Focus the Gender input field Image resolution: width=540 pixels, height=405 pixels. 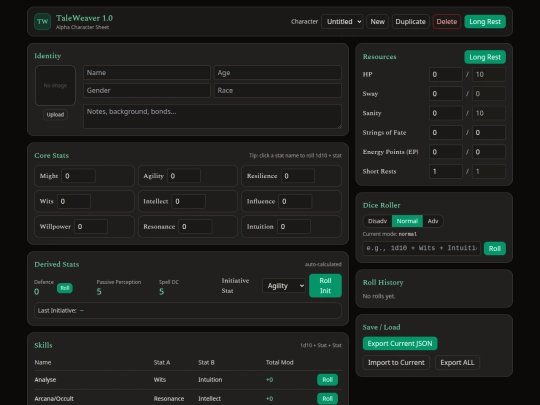pos(147,90)
